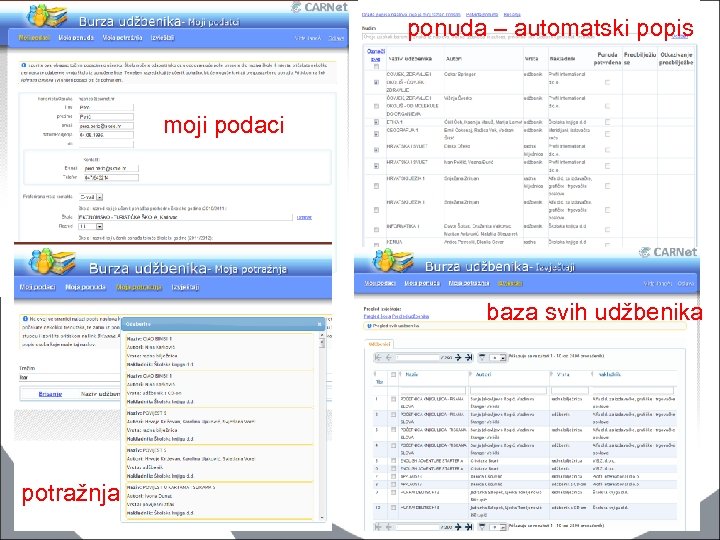
Task: Close the Odaberite popup window
Action: click(320, 324)
